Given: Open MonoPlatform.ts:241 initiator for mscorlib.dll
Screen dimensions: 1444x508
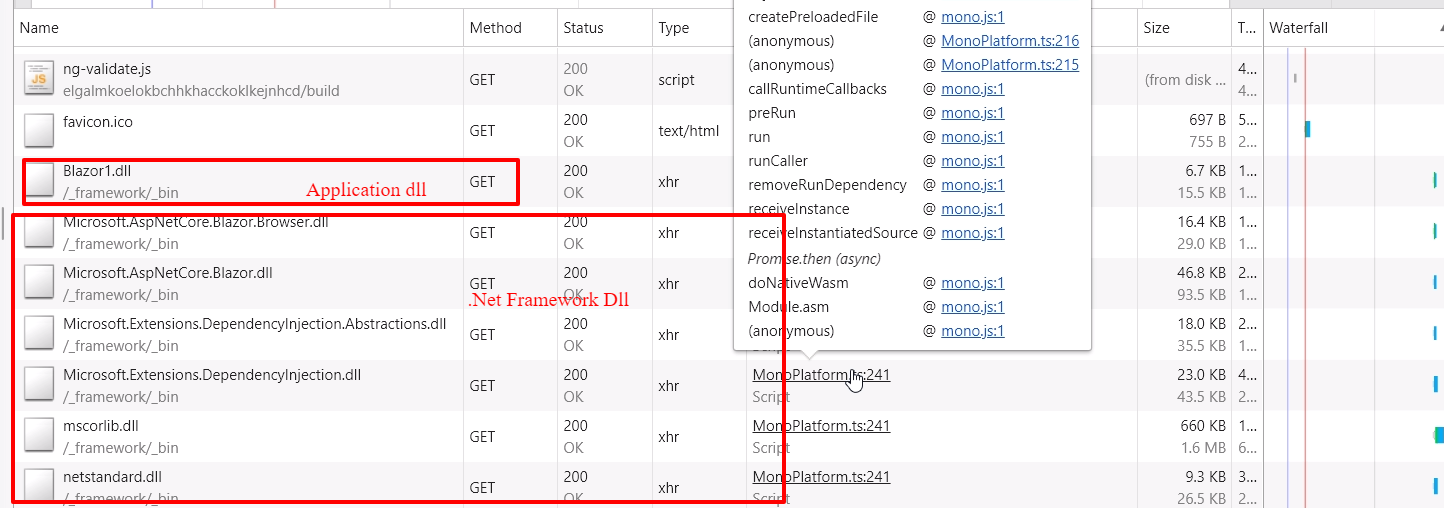Looking at the screenshot, I should [x=821, y=426].
